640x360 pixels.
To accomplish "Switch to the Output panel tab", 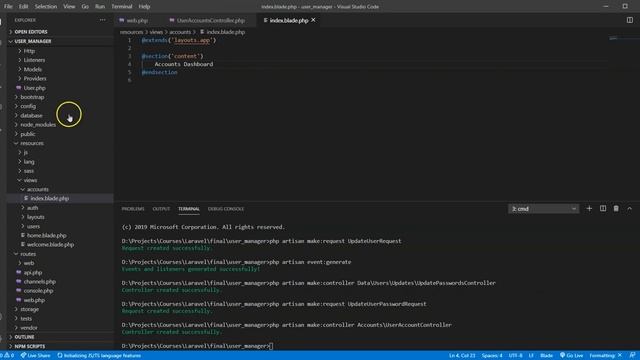I will pos(161,209).
